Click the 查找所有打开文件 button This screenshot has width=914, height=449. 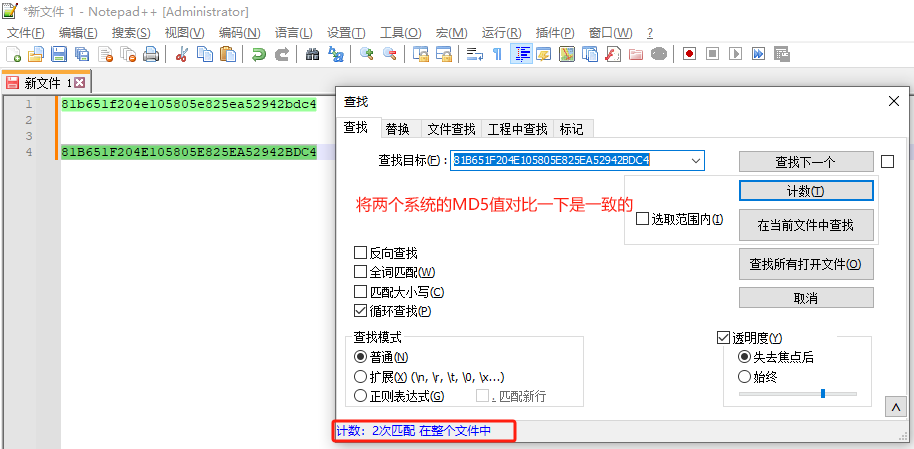[806, 264]
